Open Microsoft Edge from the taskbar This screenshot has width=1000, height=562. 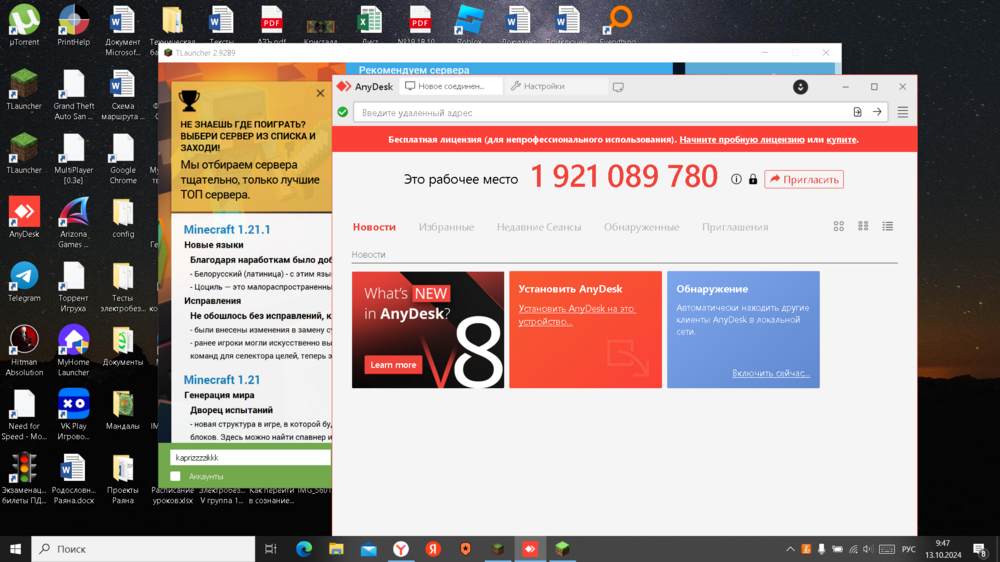[x=304, y=549]
